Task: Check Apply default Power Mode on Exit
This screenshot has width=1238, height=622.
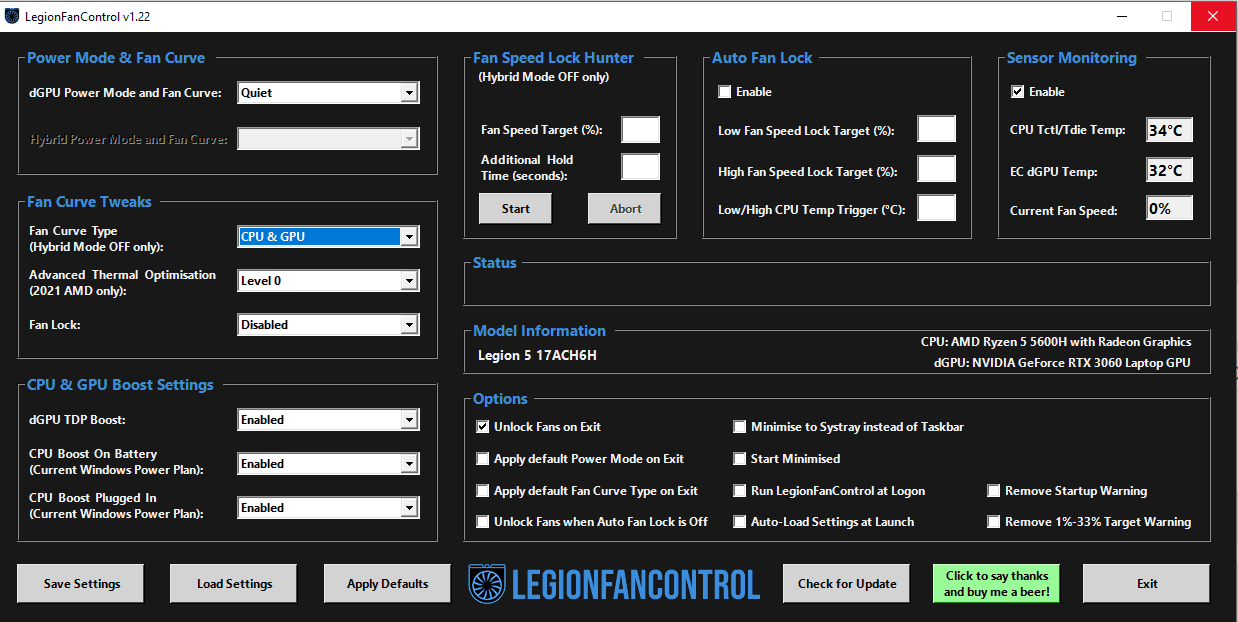Action: (484, 459)
